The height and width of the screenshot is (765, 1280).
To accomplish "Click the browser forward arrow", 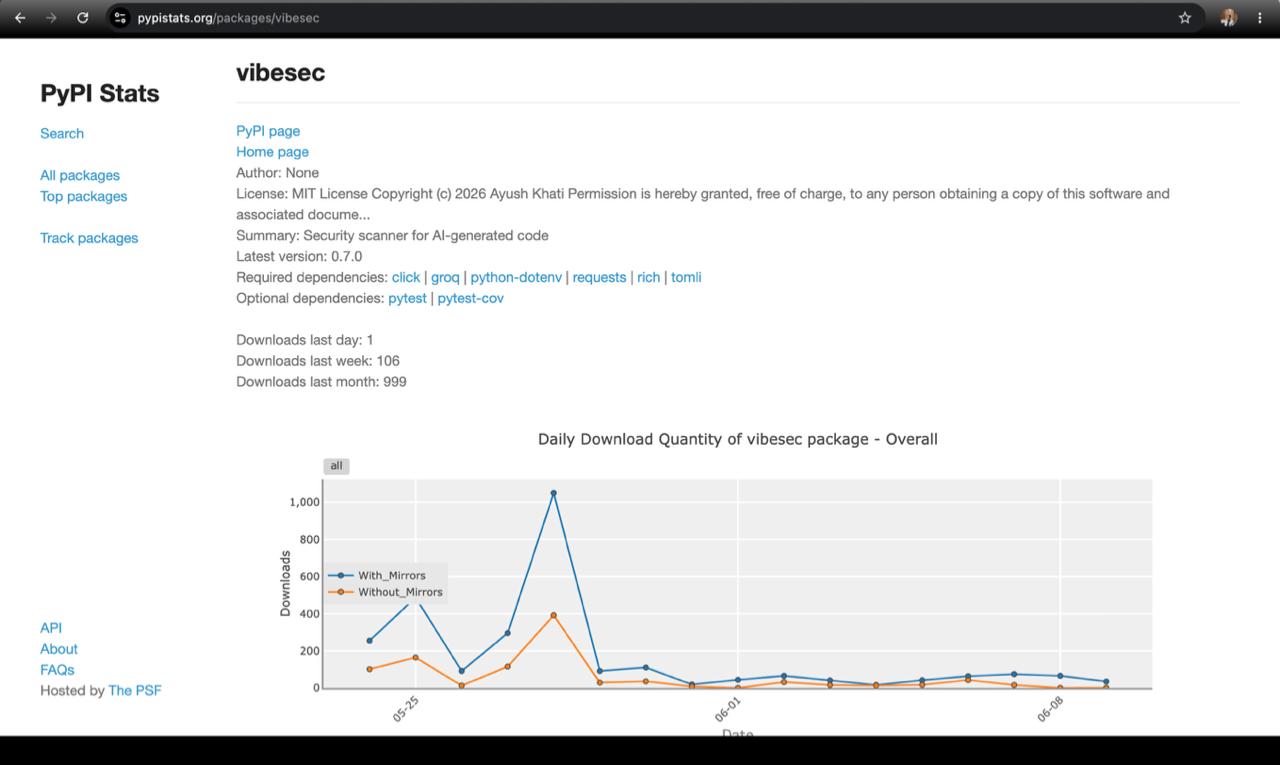I will pos(51,18).
